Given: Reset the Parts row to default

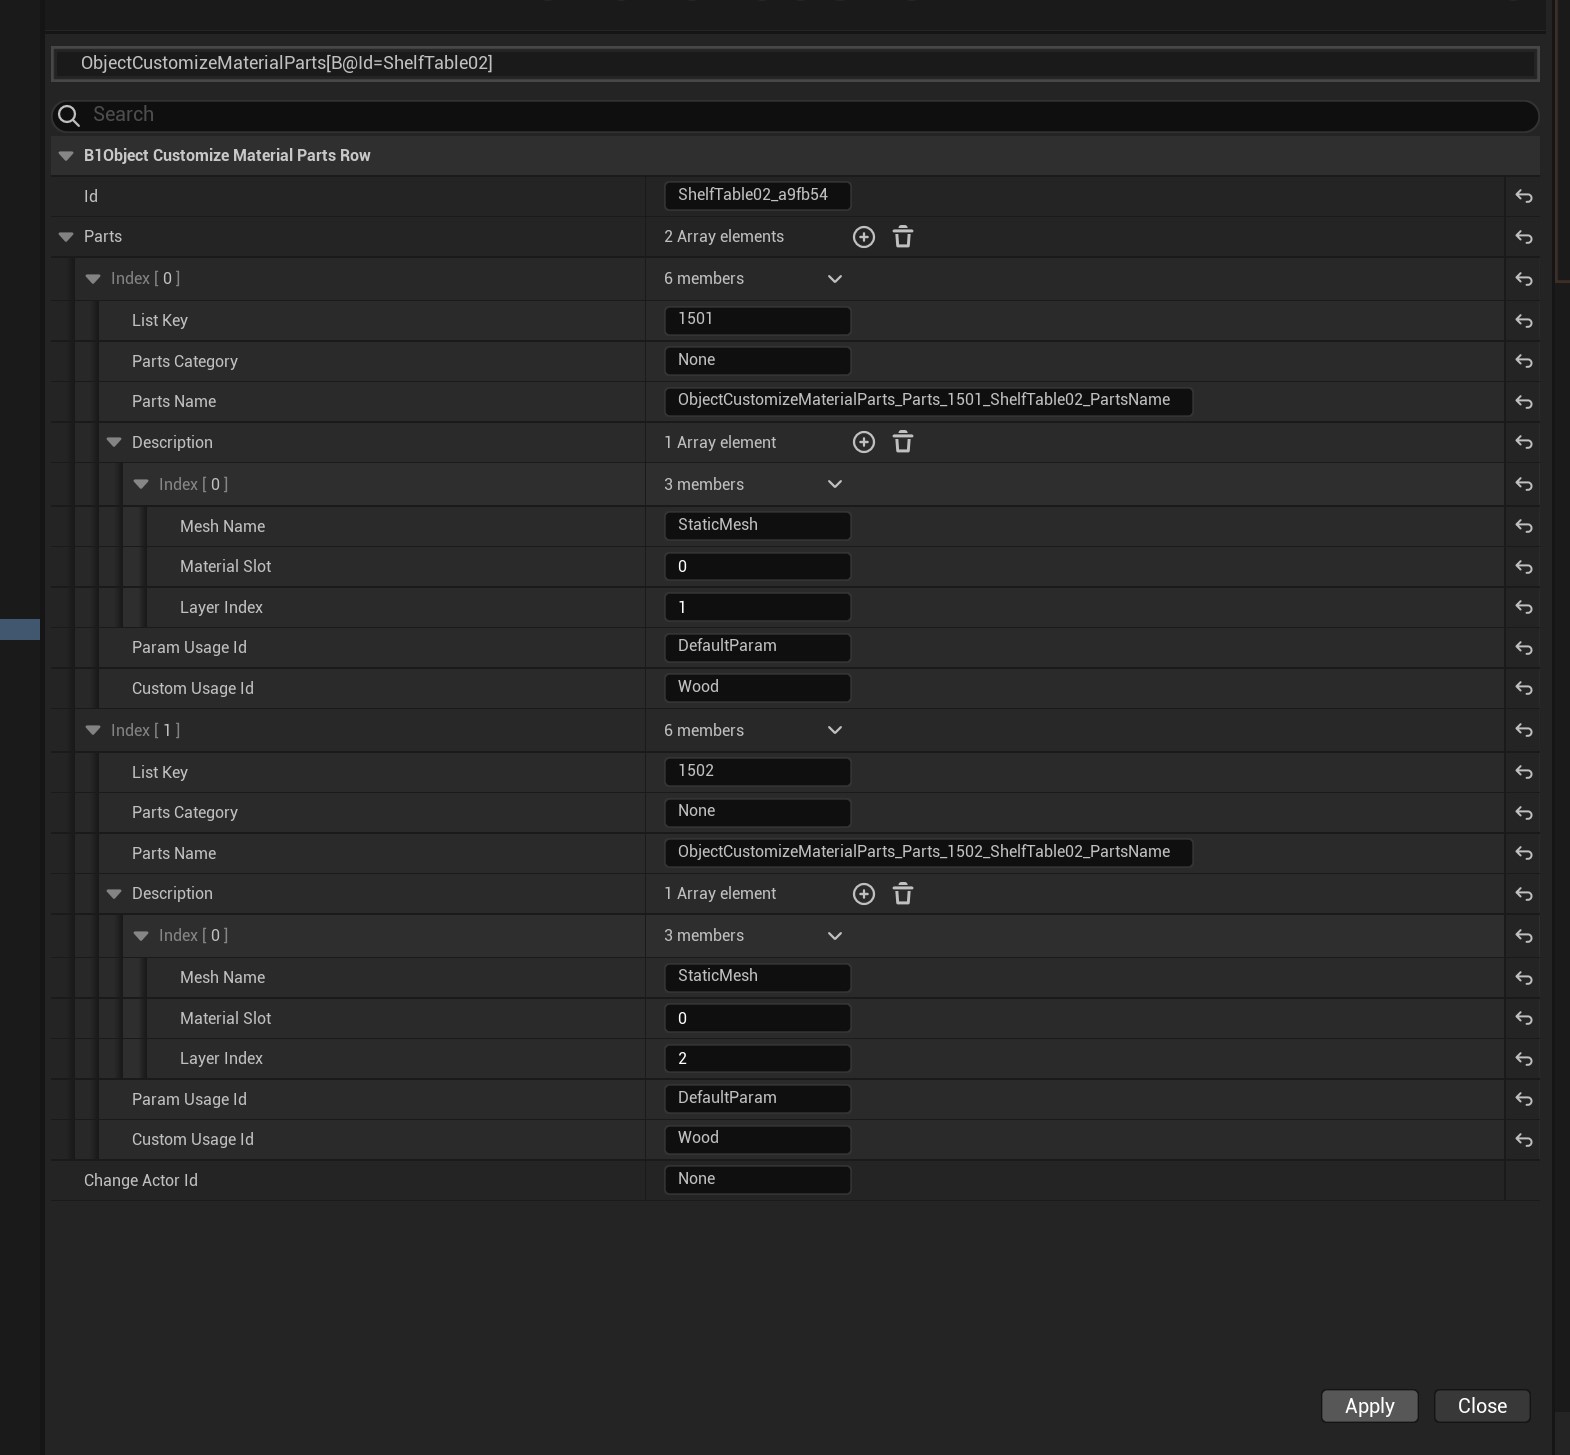Looking at the screenshot, I should [x=1524, y=237].
